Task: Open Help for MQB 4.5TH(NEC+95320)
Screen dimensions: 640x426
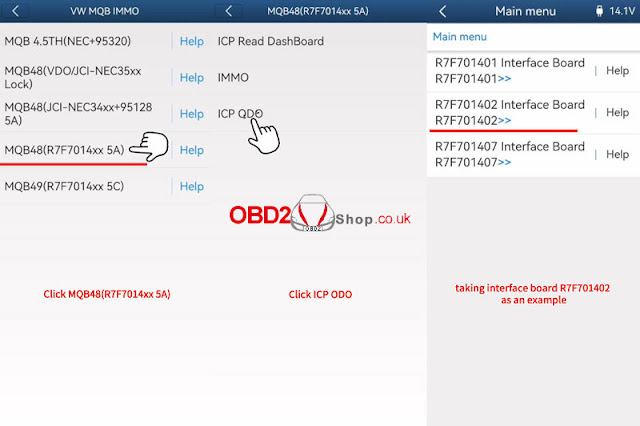Action: click(191, 41)
